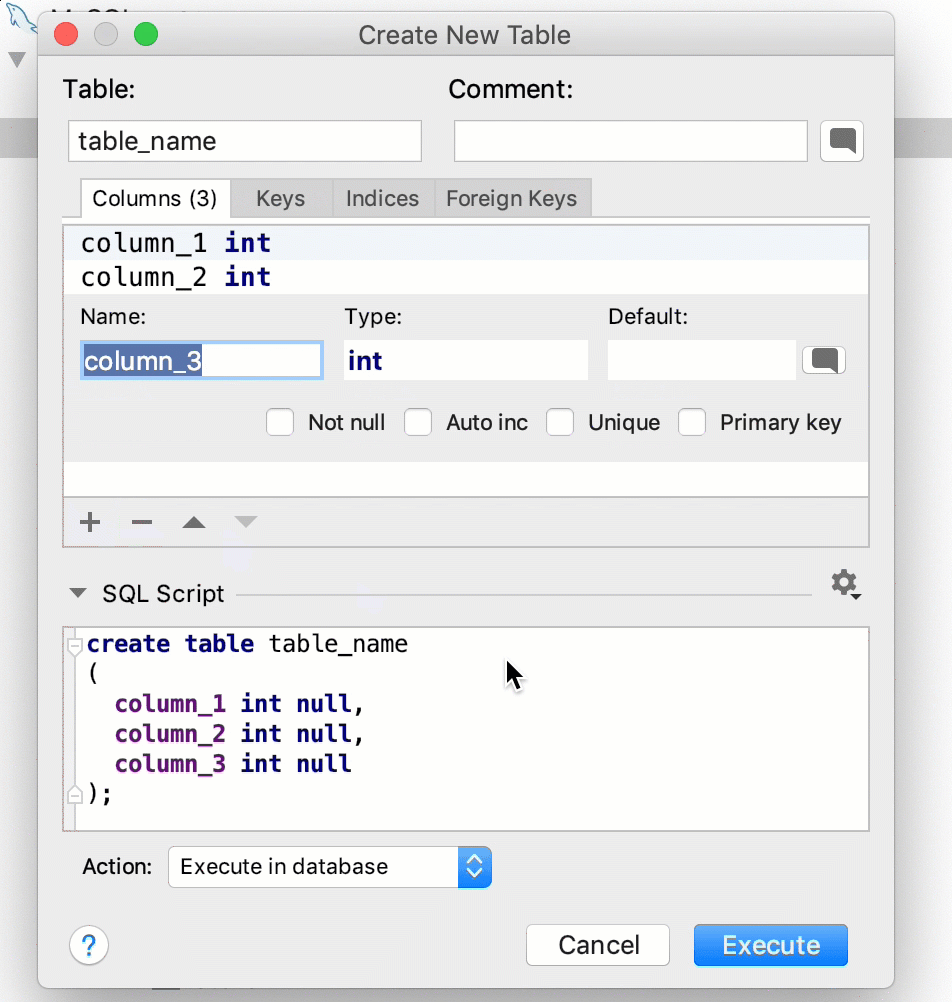Viewport: 952px width, 1002px height.
Task: Enable the Auto inc checkbox
Action: [418, 422]
